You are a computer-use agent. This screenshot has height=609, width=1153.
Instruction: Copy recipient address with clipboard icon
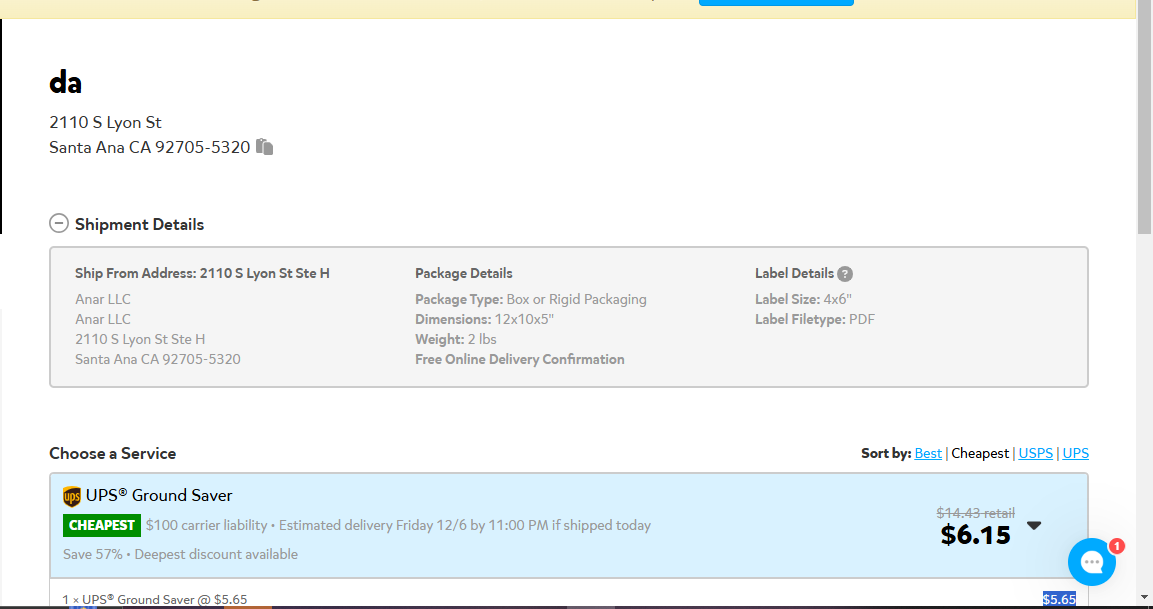point(265,147)
